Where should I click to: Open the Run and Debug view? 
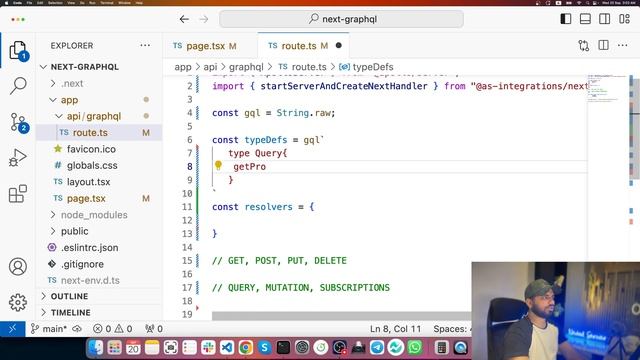click(x=18, y=158)
